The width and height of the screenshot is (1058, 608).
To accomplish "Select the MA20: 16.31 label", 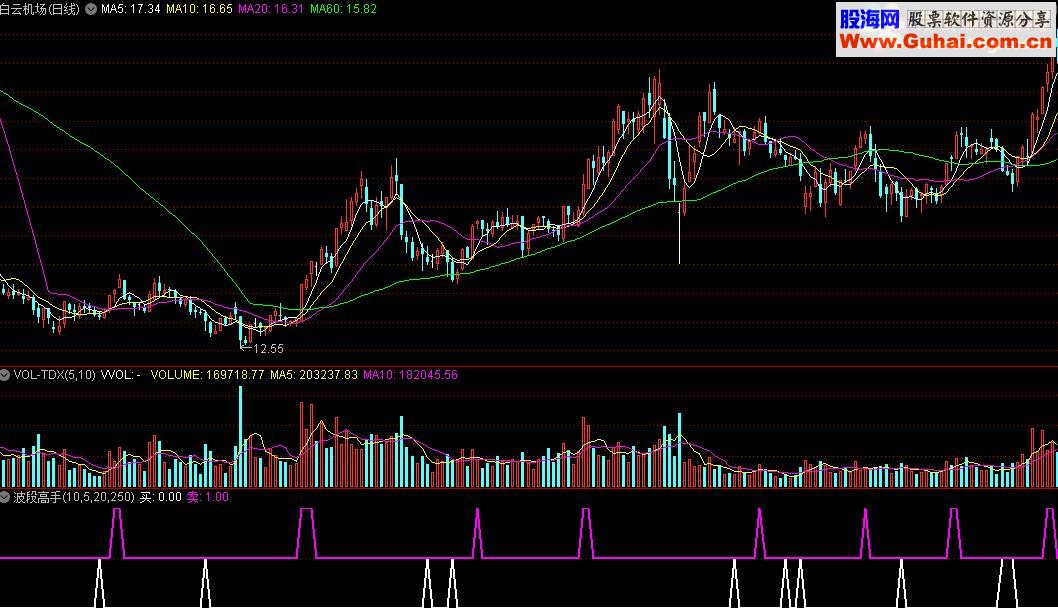I will (x=271, y=9).
